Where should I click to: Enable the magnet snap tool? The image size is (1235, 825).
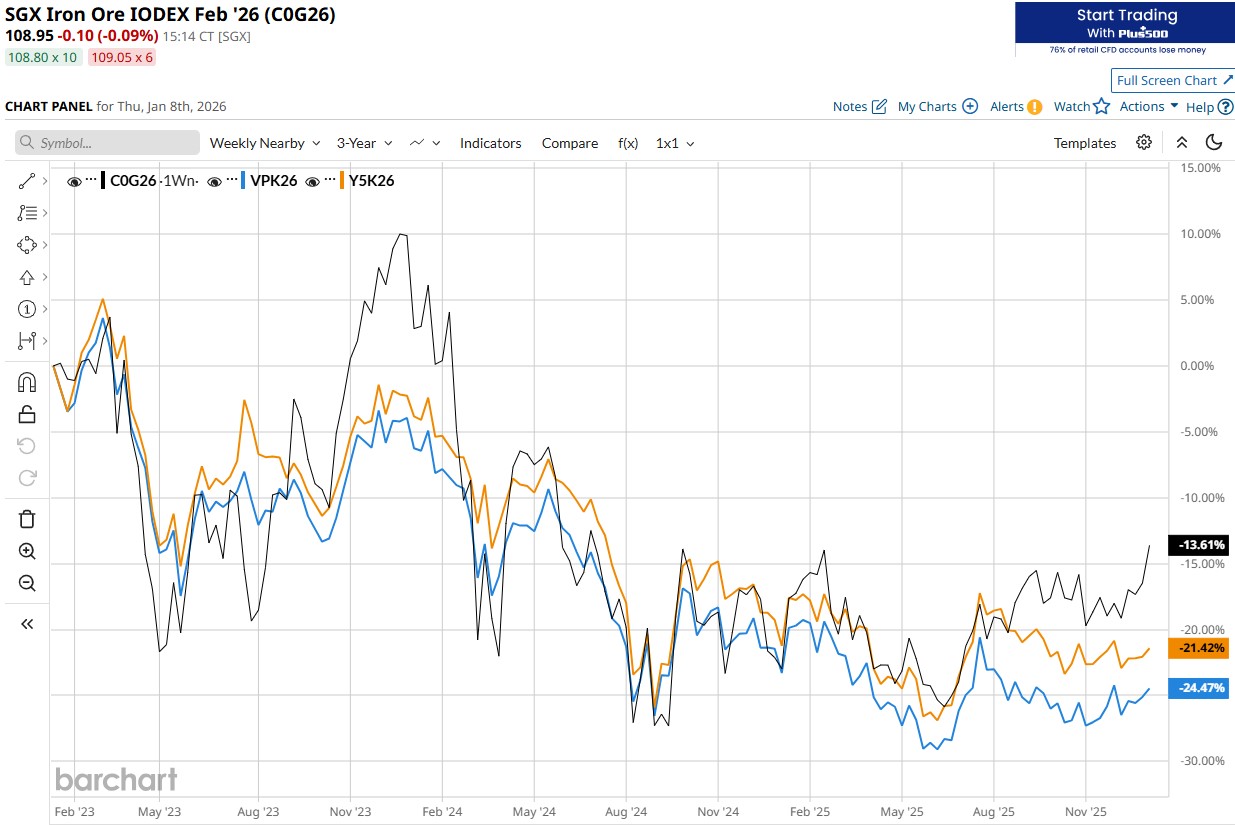27,382
